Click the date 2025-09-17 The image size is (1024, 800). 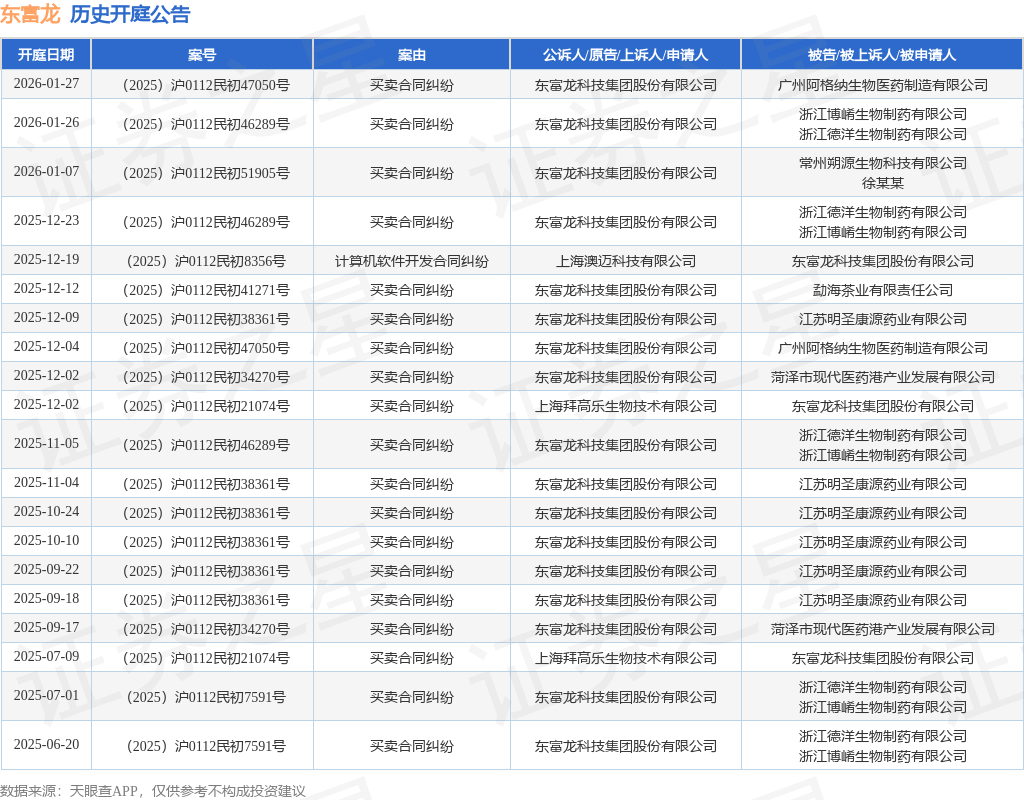click(x=46, y=628)
